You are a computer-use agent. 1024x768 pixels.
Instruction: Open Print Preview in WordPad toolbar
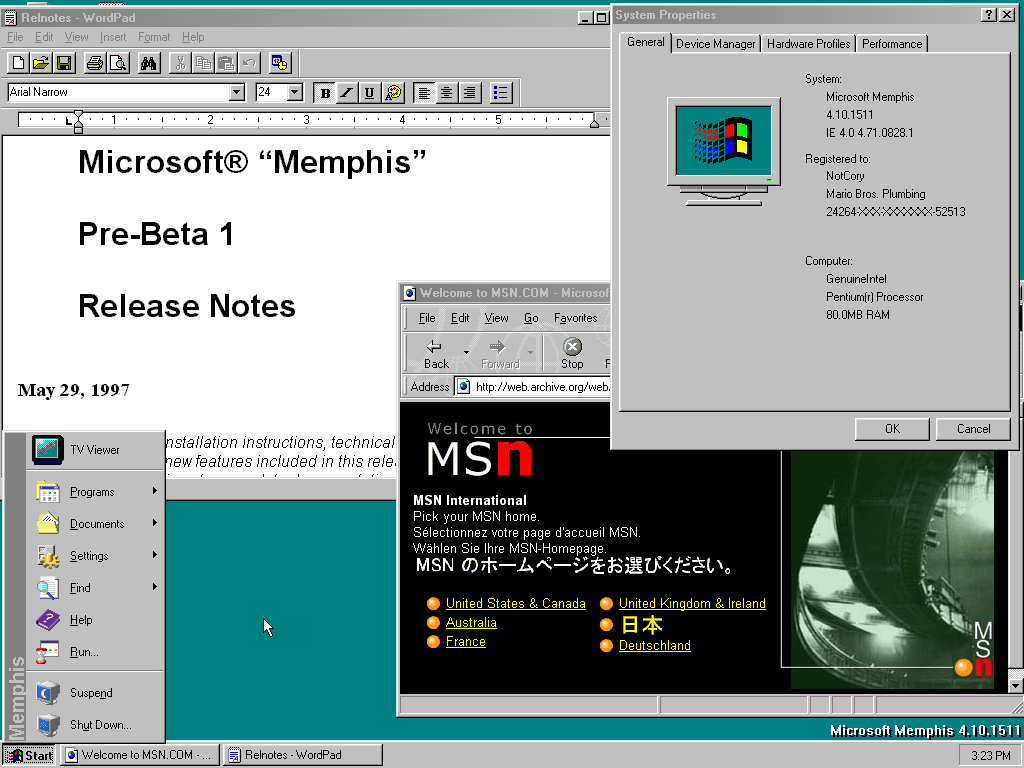coord(118,63)
